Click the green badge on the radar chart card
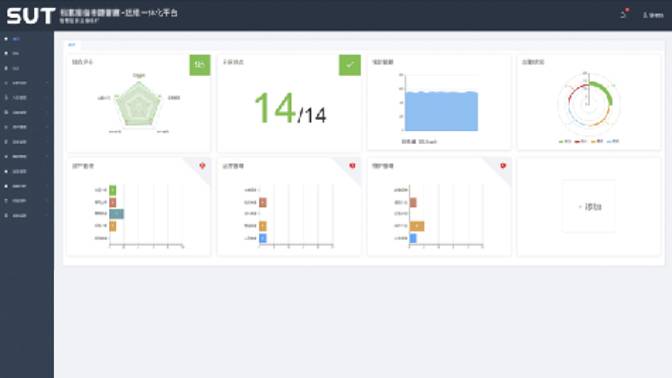This screenshot has height=378, width=672. click(200, 65)
